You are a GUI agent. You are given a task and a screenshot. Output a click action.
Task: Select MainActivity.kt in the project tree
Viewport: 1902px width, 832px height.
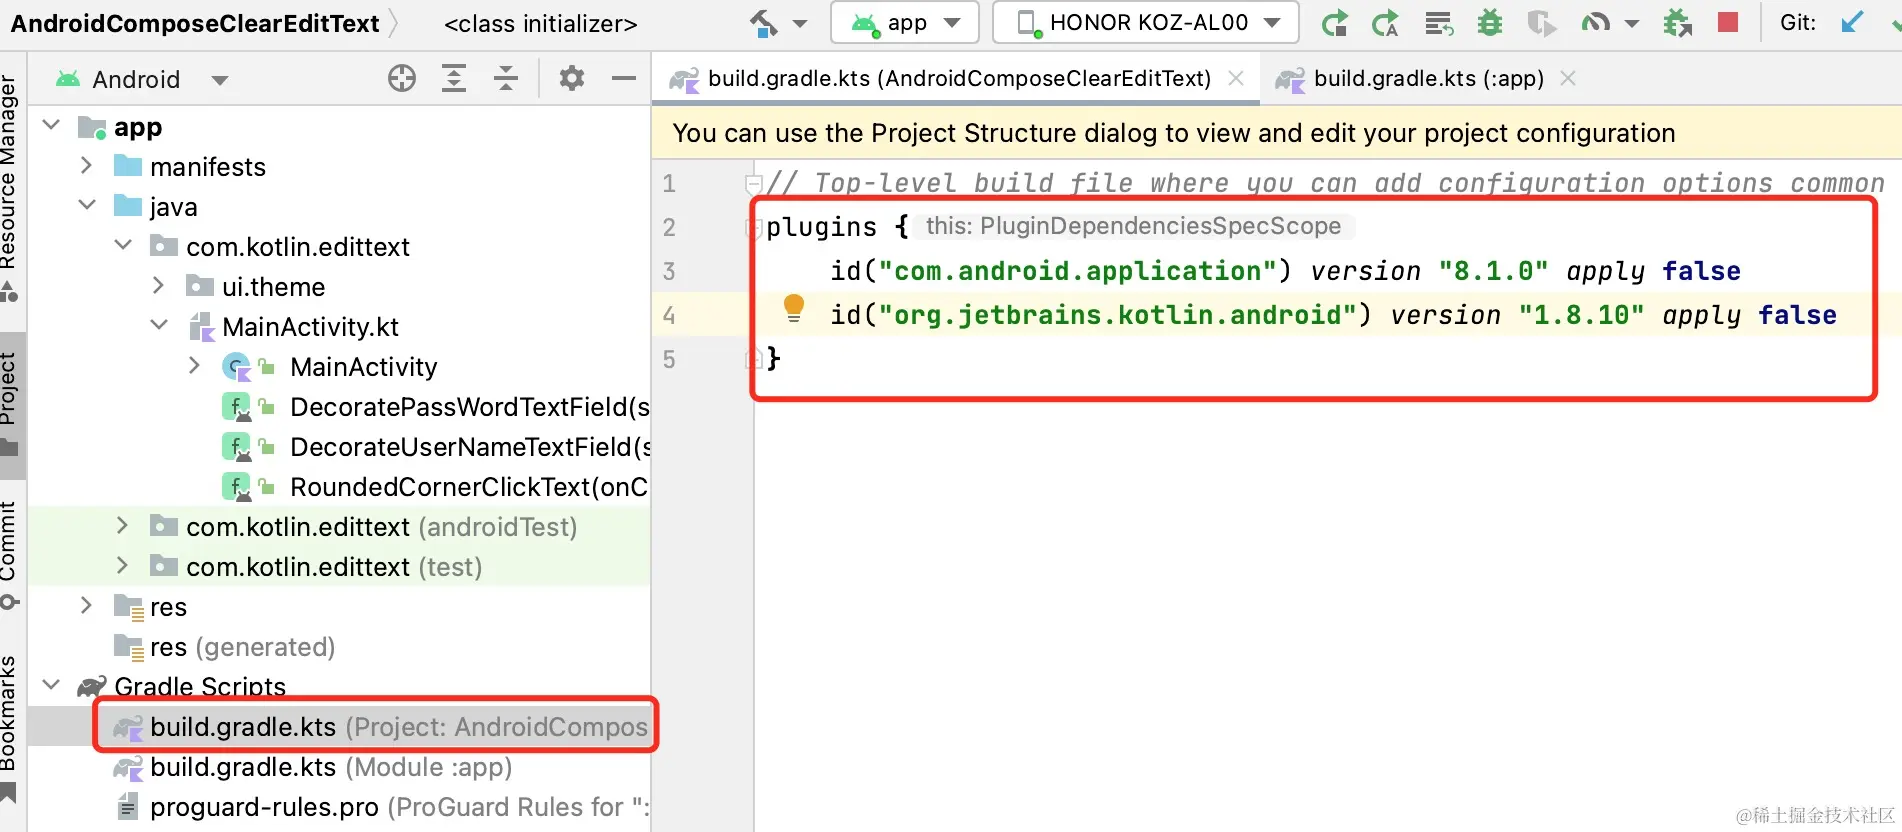[310, 327]
